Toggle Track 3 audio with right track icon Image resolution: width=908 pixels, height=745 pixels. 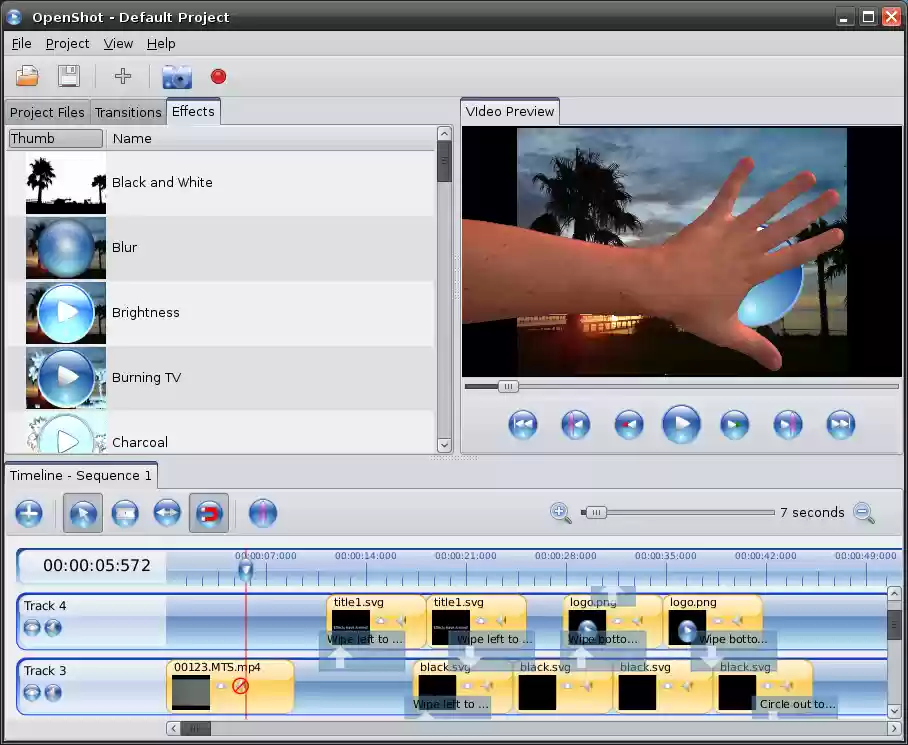[x=53, y=693]
